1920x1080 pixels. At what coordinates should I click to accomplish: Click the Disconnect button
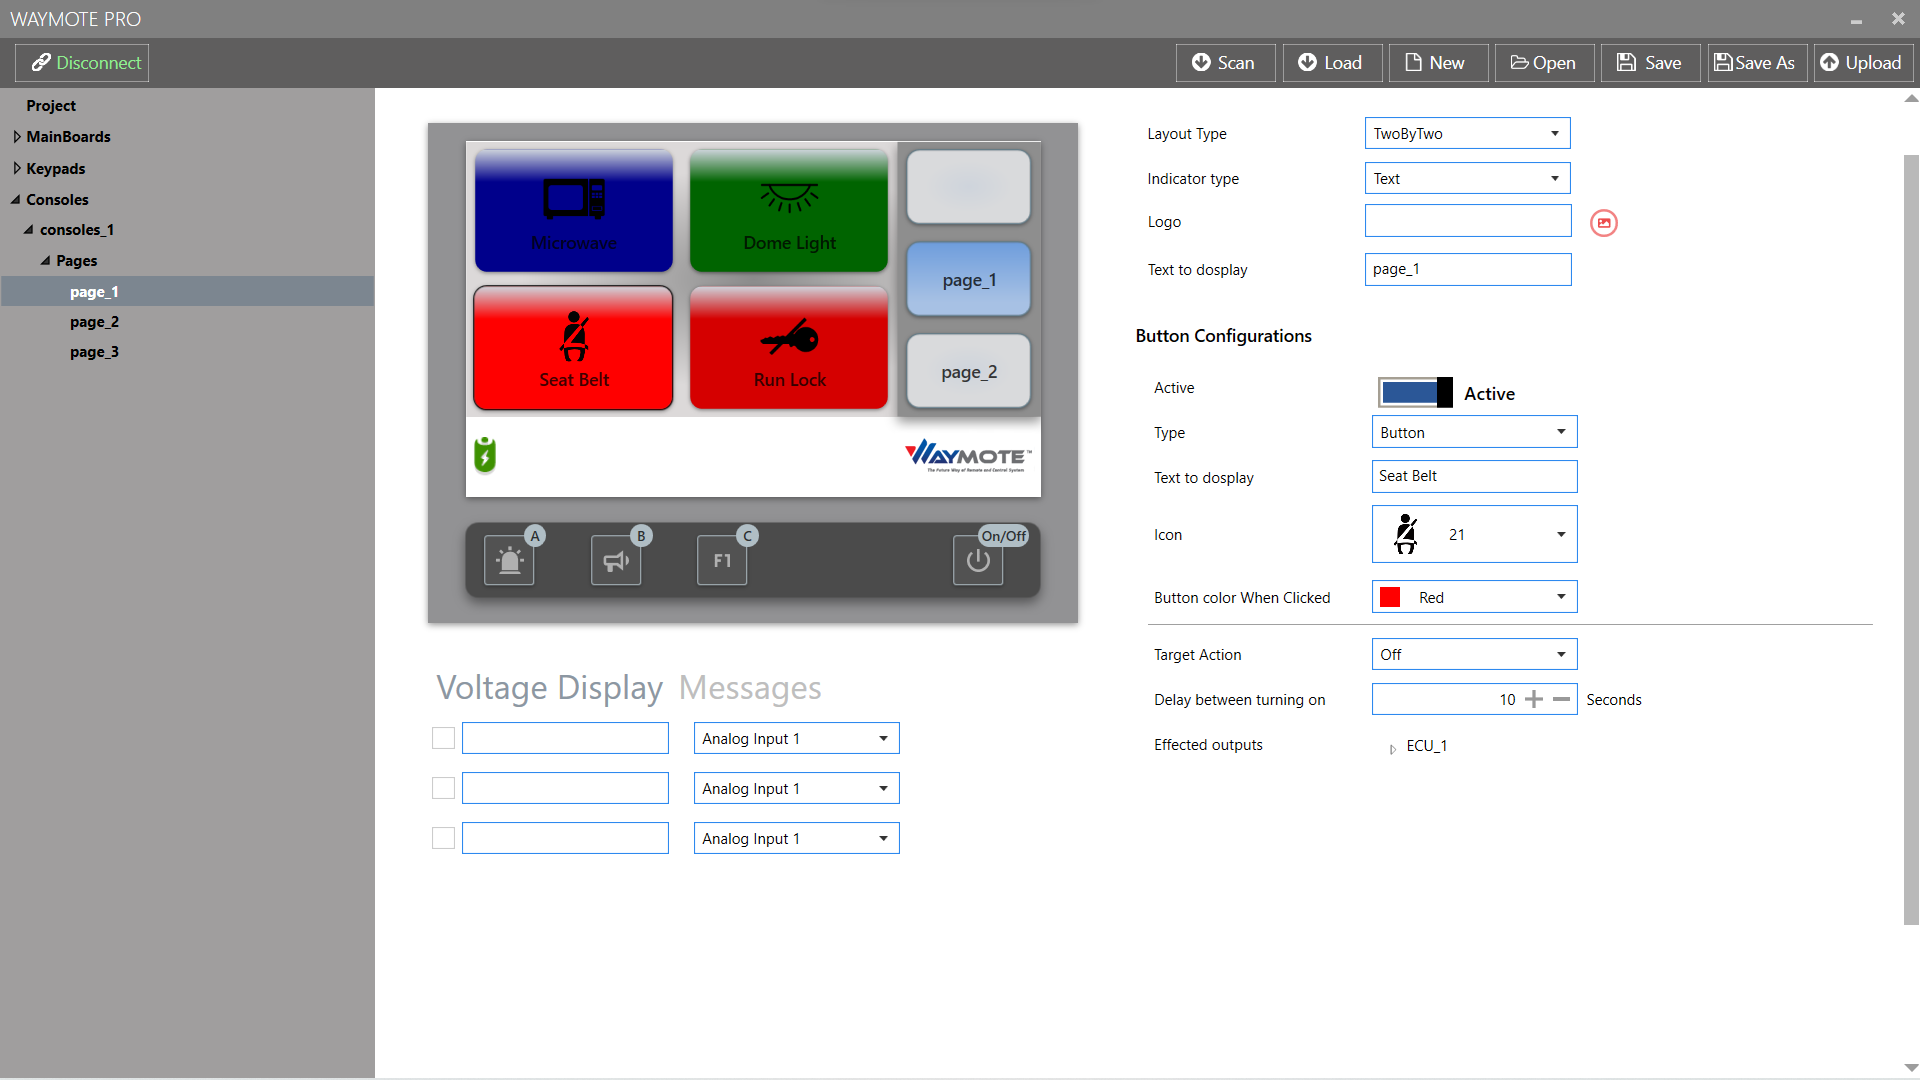pyautogui.click(x=83, y=63)
